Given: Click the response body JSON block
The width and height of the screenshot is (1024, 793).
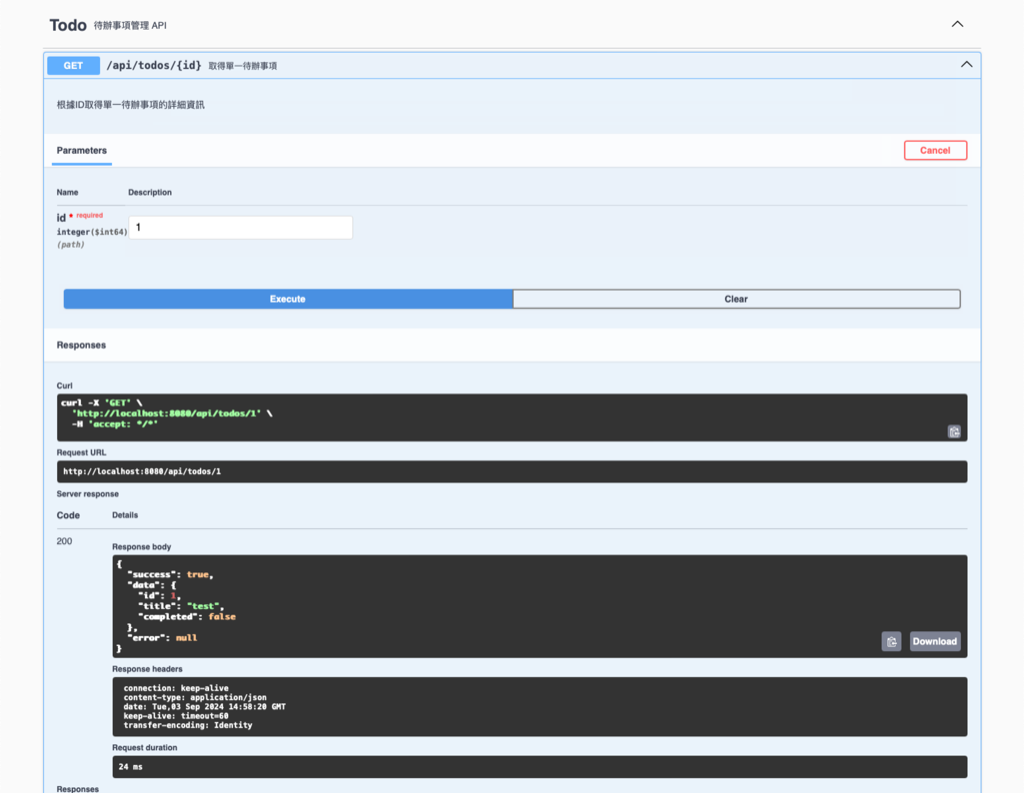Looking at the screenshot, I should click(x=539, y=606).
